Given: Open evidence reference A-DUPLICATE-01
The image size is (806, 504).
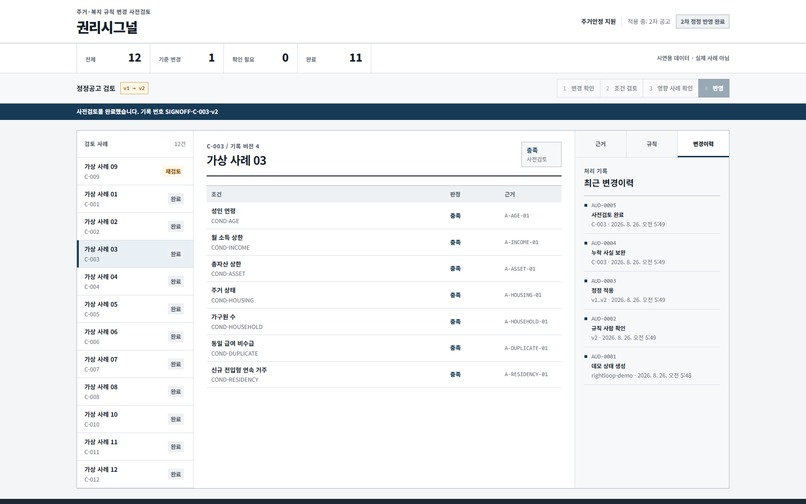Looking at the screenshot, I should coord(526,348).
